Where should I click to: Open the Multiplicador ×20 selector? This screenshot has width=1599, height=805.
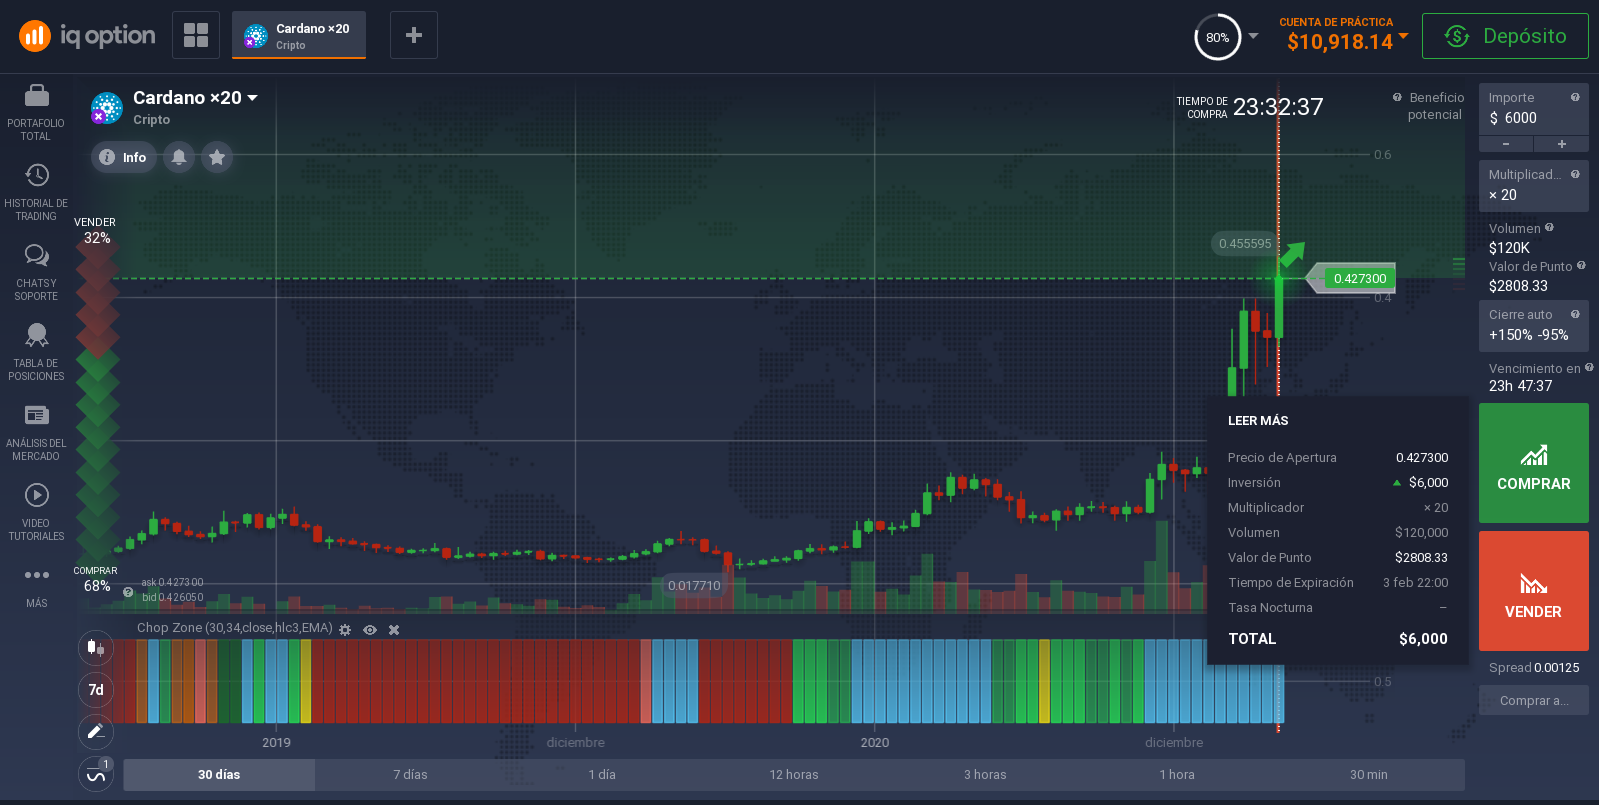1533,185
